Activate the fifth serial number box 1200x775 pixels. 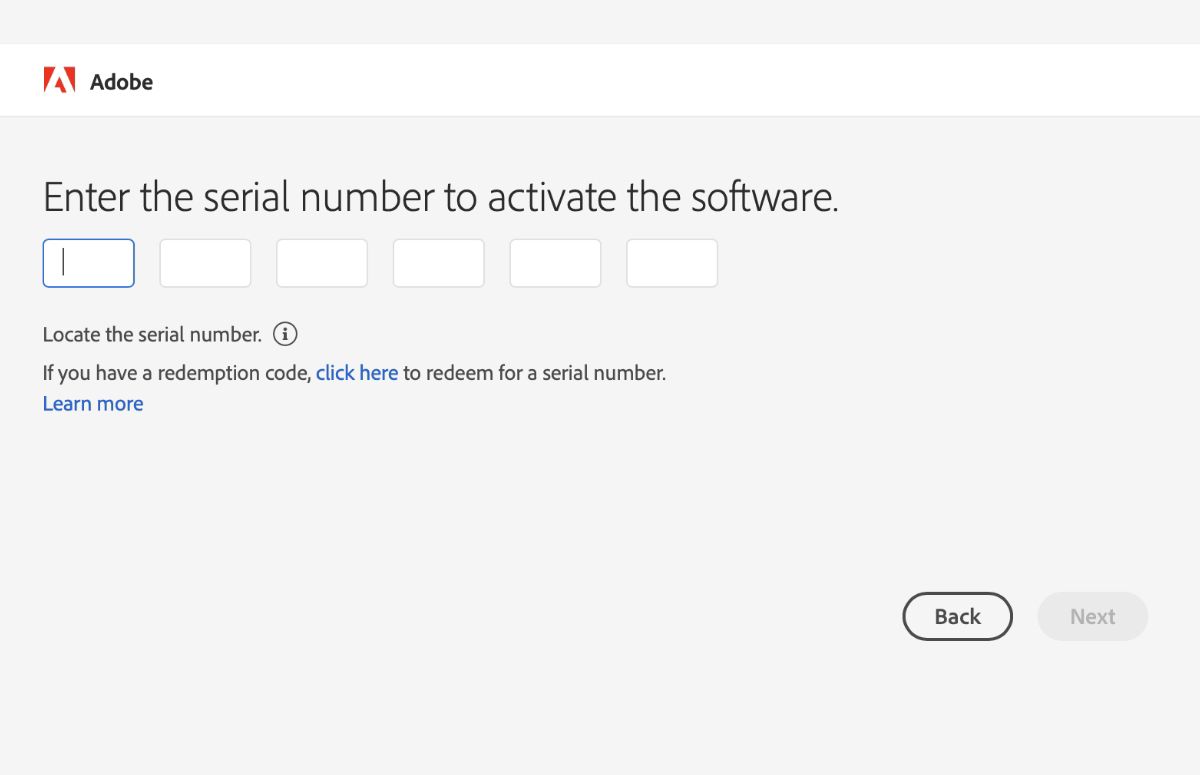pyautogui.click(x=555, y=263)
